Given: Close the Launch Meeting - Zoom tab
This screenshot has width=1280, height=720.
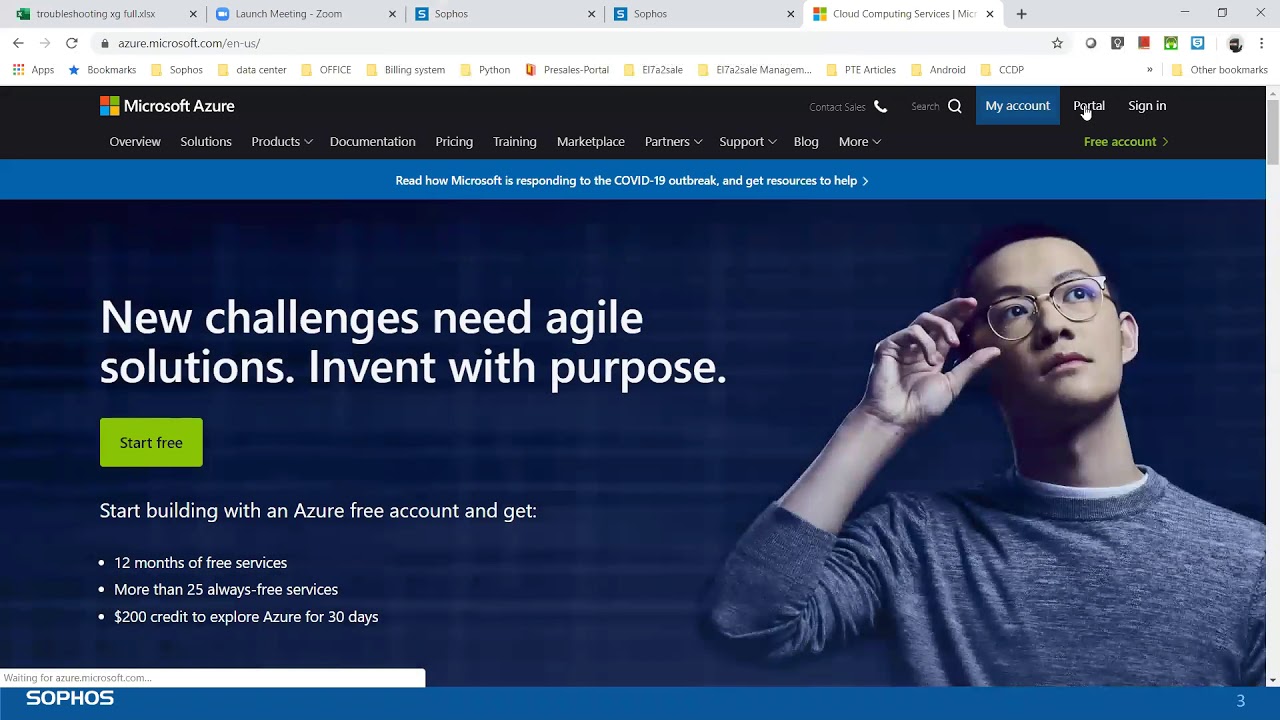Looking at the screenshot, I should coord(392,14).
